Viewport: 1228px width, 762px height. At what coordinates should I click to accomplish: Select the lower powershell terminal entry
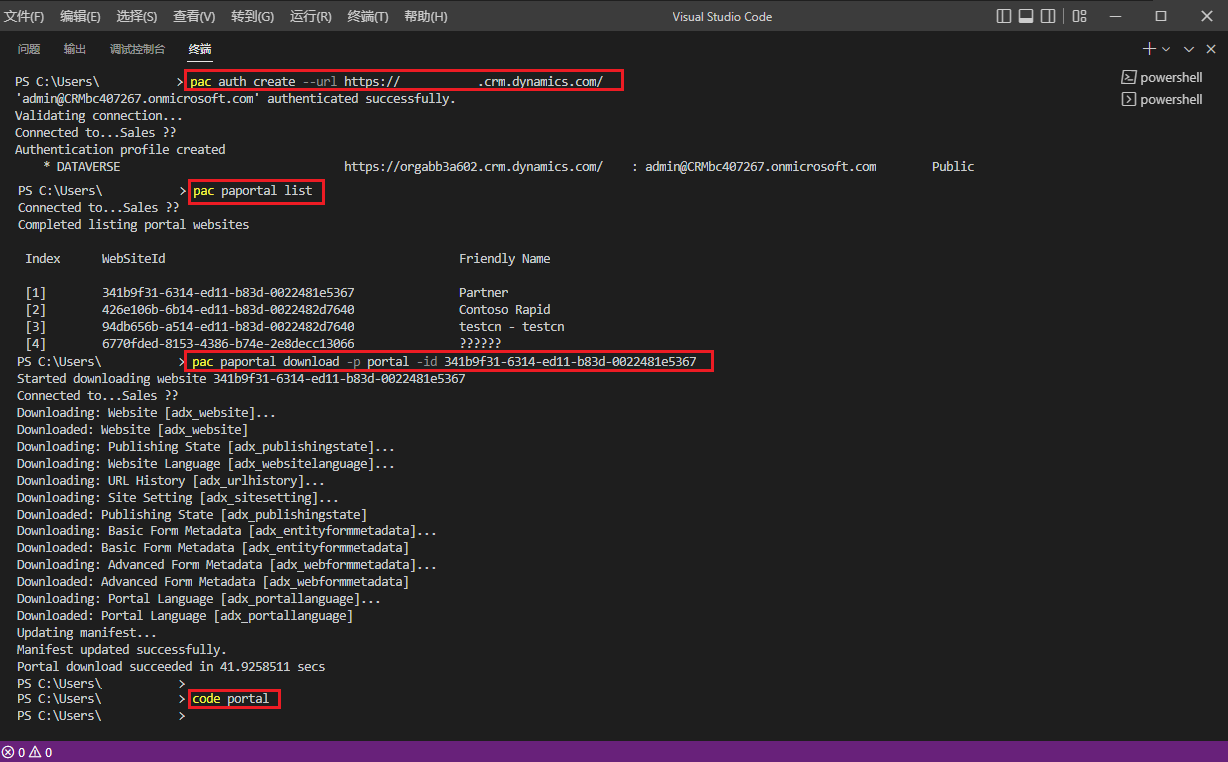tap(1161, 99)
